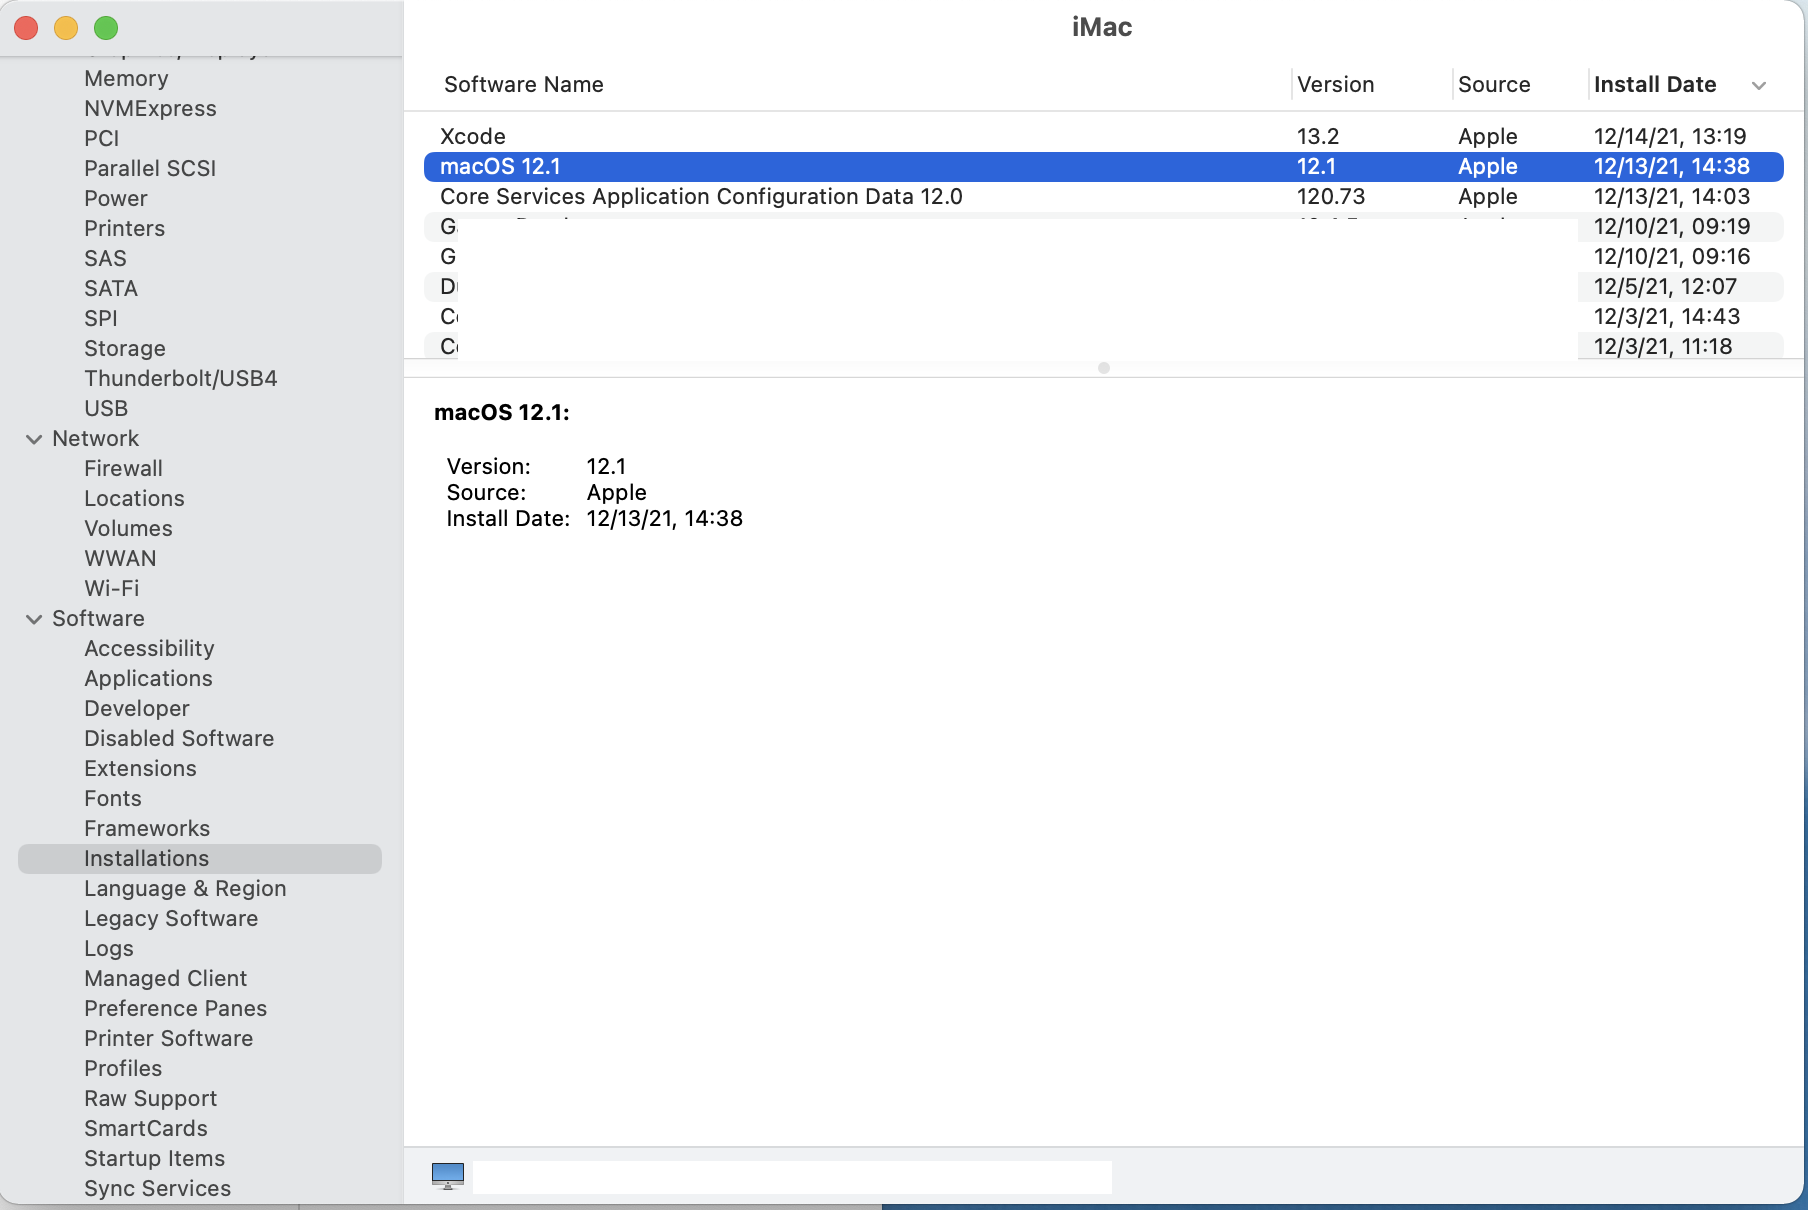Screen dimensions: 1808x1210
Task: Select Managed Client in the sidebar
Action: coord(165,979)
